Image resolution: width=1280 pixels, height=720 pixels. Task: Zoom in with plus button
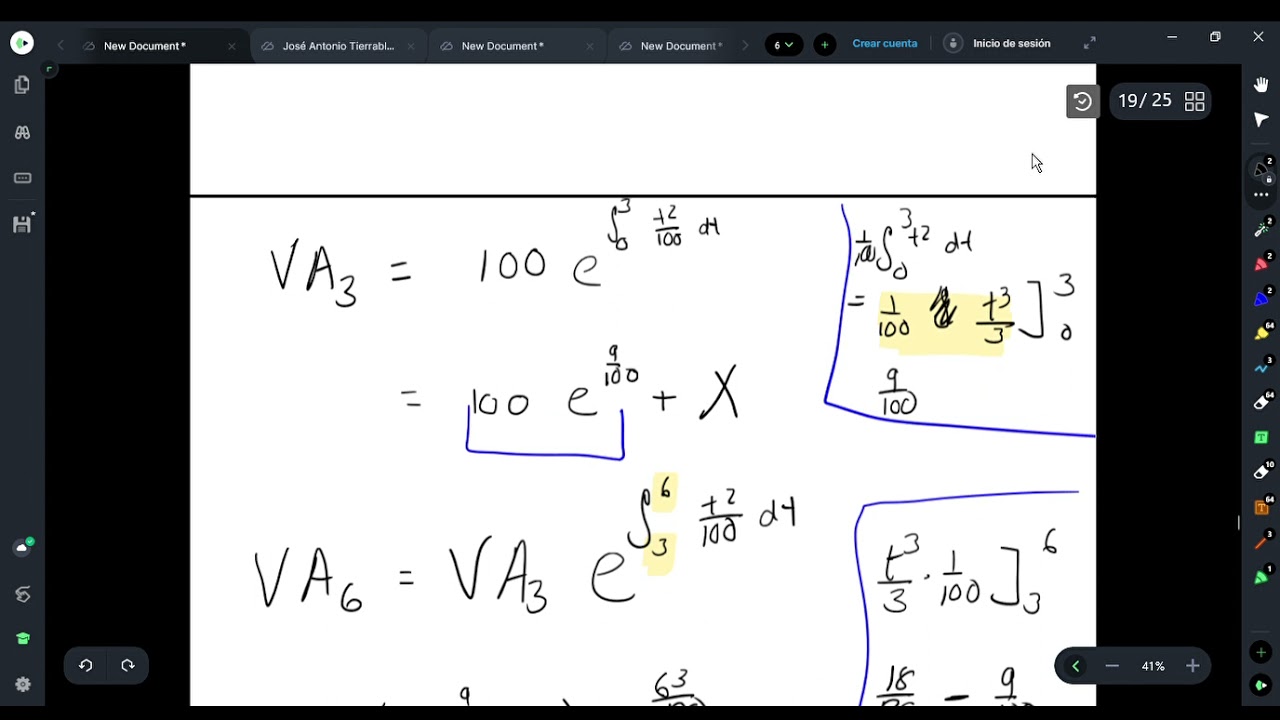coord(1192,666)
